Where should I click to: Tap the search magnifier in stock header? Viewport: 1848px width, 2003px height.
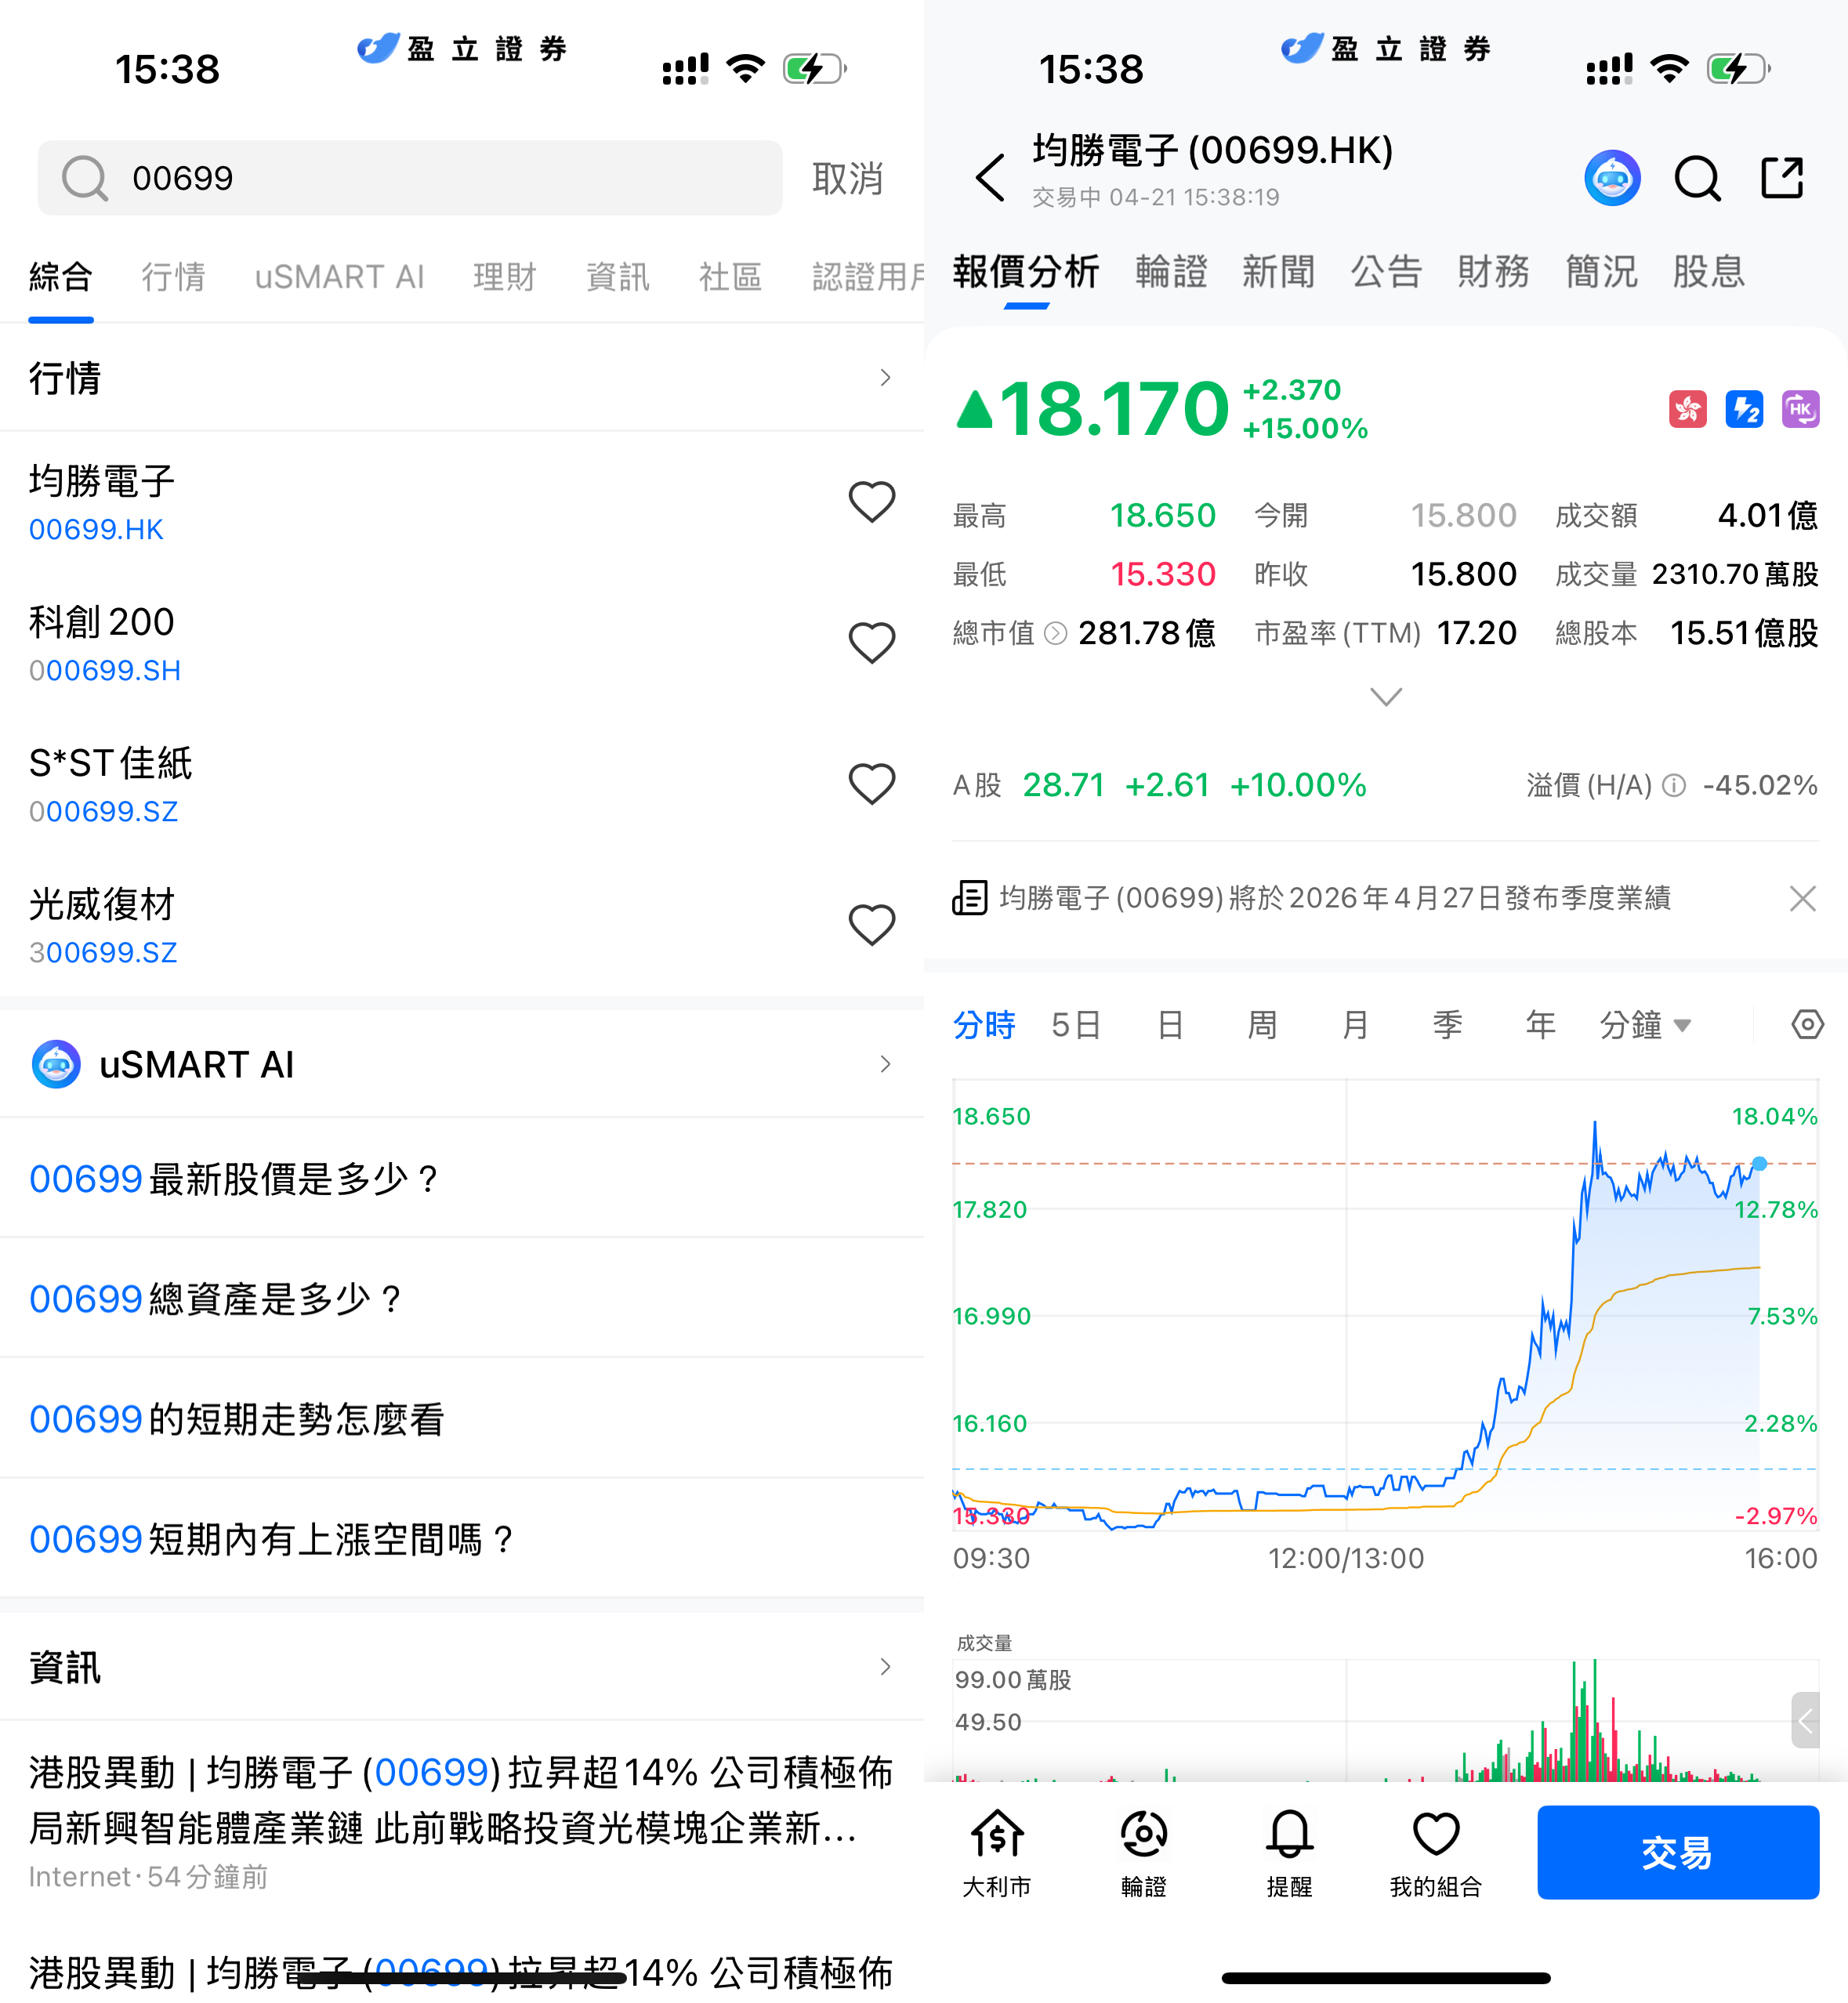pos(1697,178)
